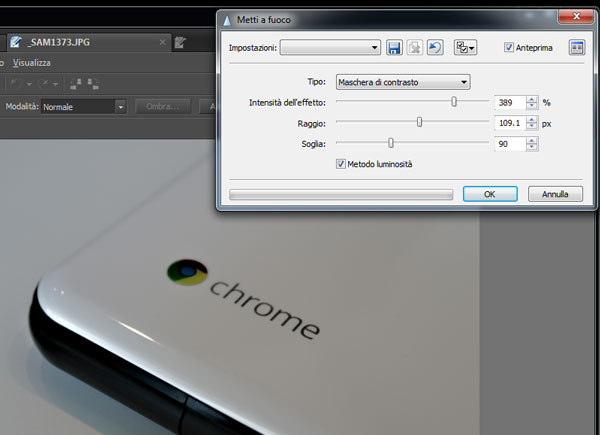Toggle the Anteprima checkbox
This screenshot has width=600, height=435.
point(509,47)
